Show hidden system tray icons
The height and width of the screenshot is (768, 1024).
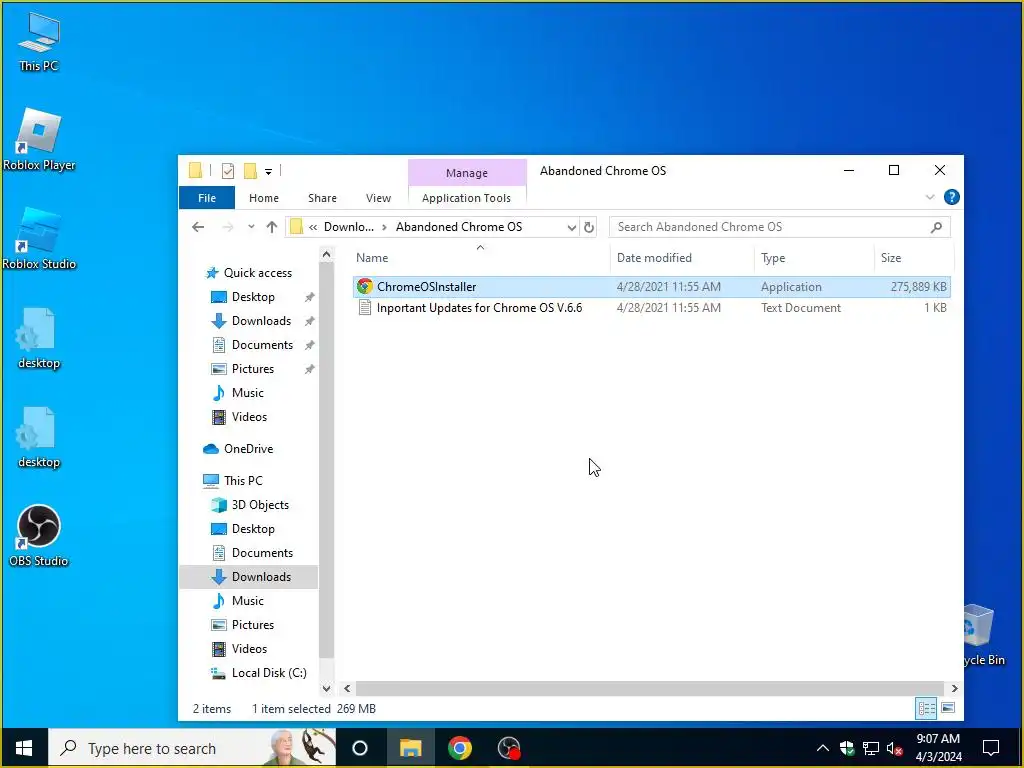(x=823, y=748)
